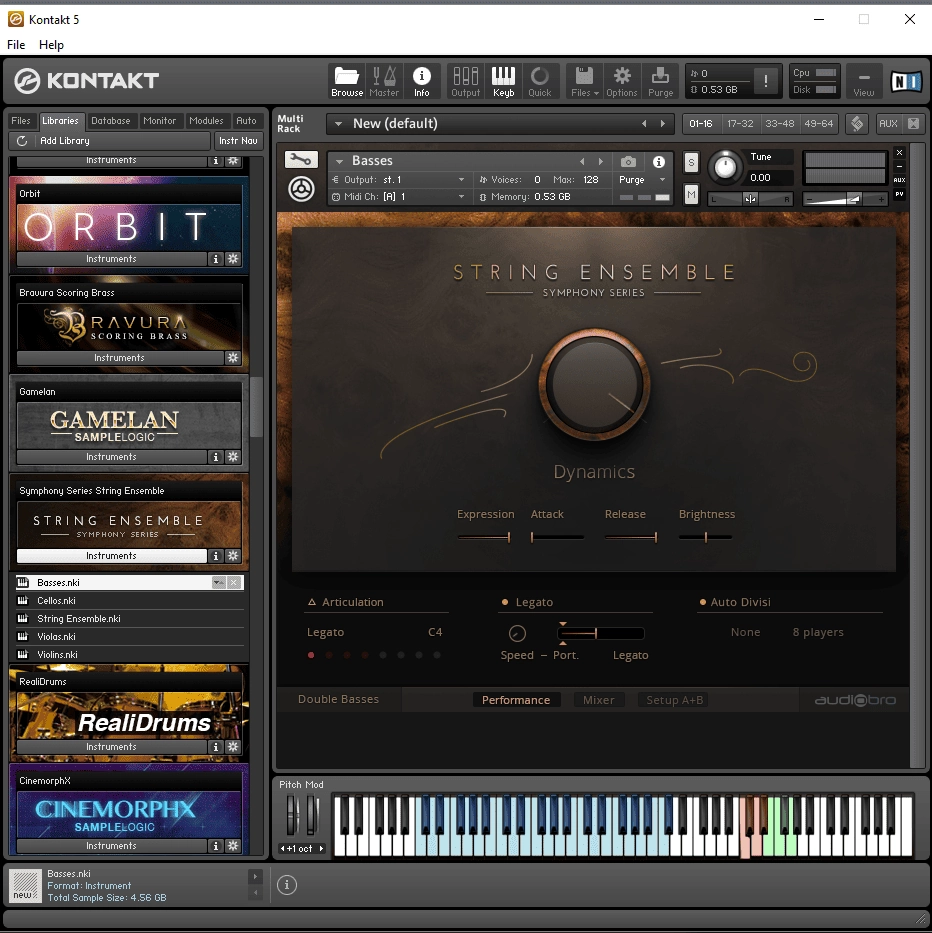Open the Files save menu
Screen dimensions: 932x933
[584, 81]
